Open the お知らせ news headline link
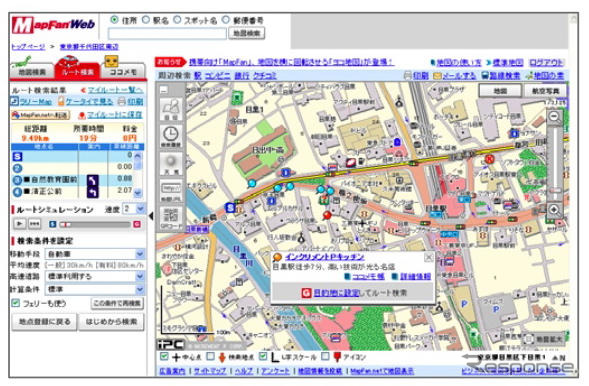The image size is (589, 386). [x=291, y=62]
